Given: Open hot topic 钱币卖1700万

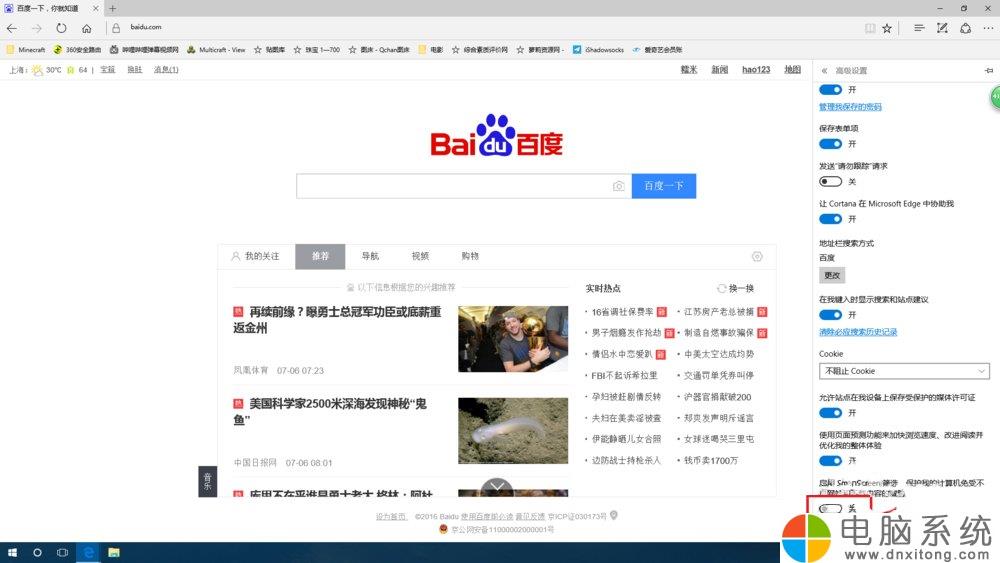Looking at the screenshot, I should click(x=710, y=460).
